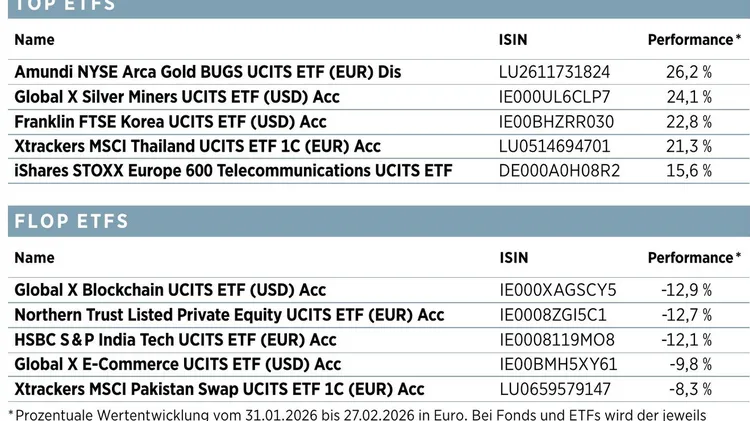The image size is (750, 421).
Task: Select ISIN IE000UL6CLP7
Action: tap(554, 97)
